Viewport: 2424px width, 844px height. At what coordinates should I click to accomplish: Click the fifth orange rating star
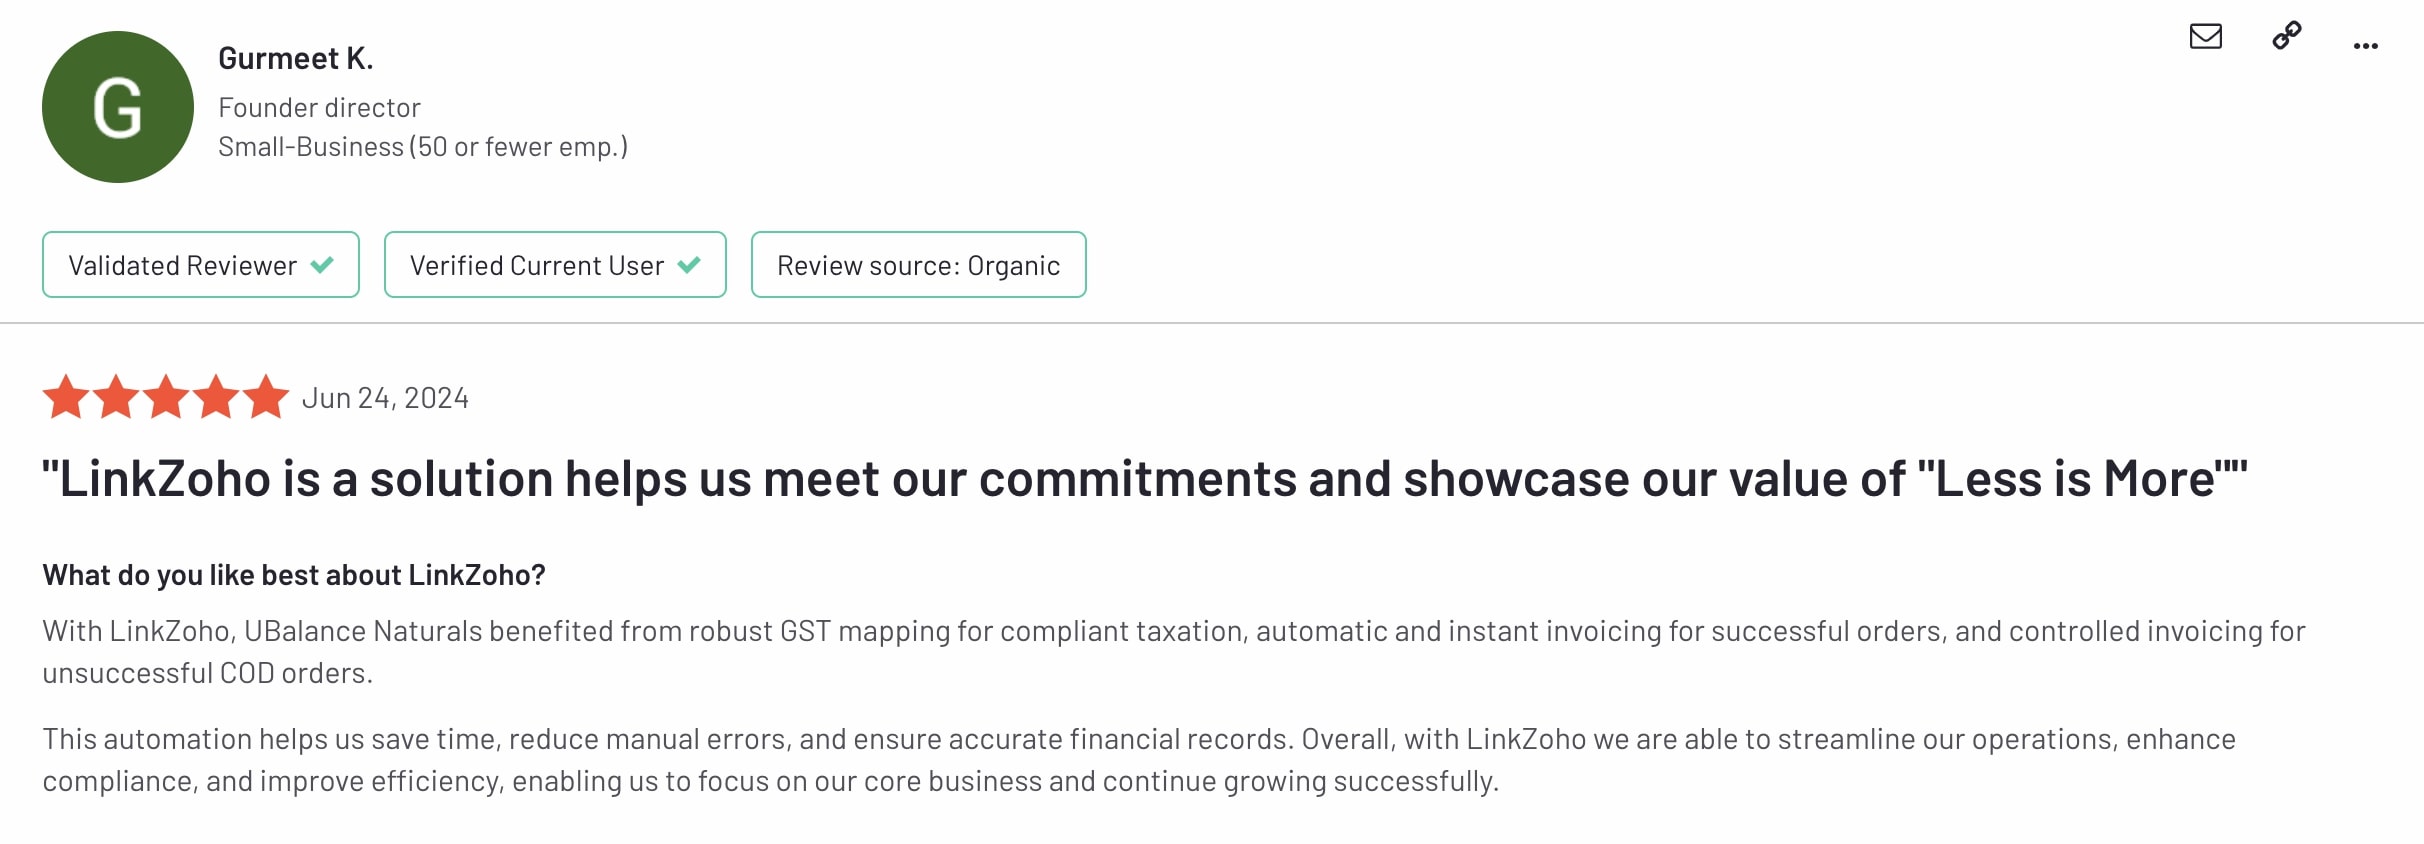[266, 397]
